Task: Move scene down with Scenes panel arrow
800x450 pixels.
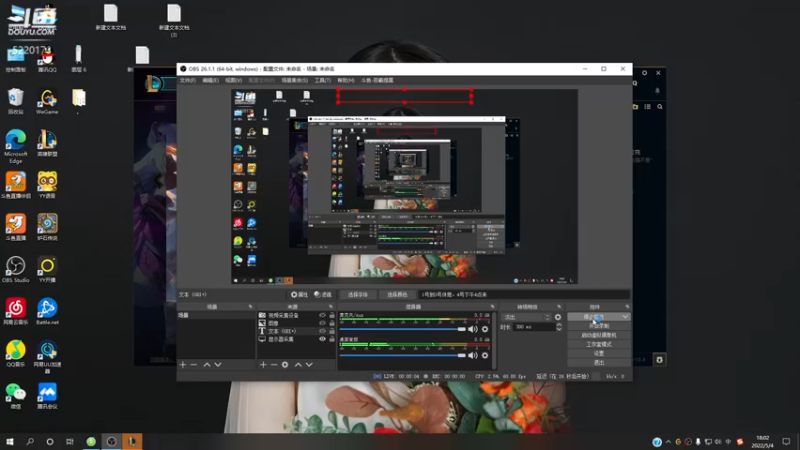Action: [218, 365]
